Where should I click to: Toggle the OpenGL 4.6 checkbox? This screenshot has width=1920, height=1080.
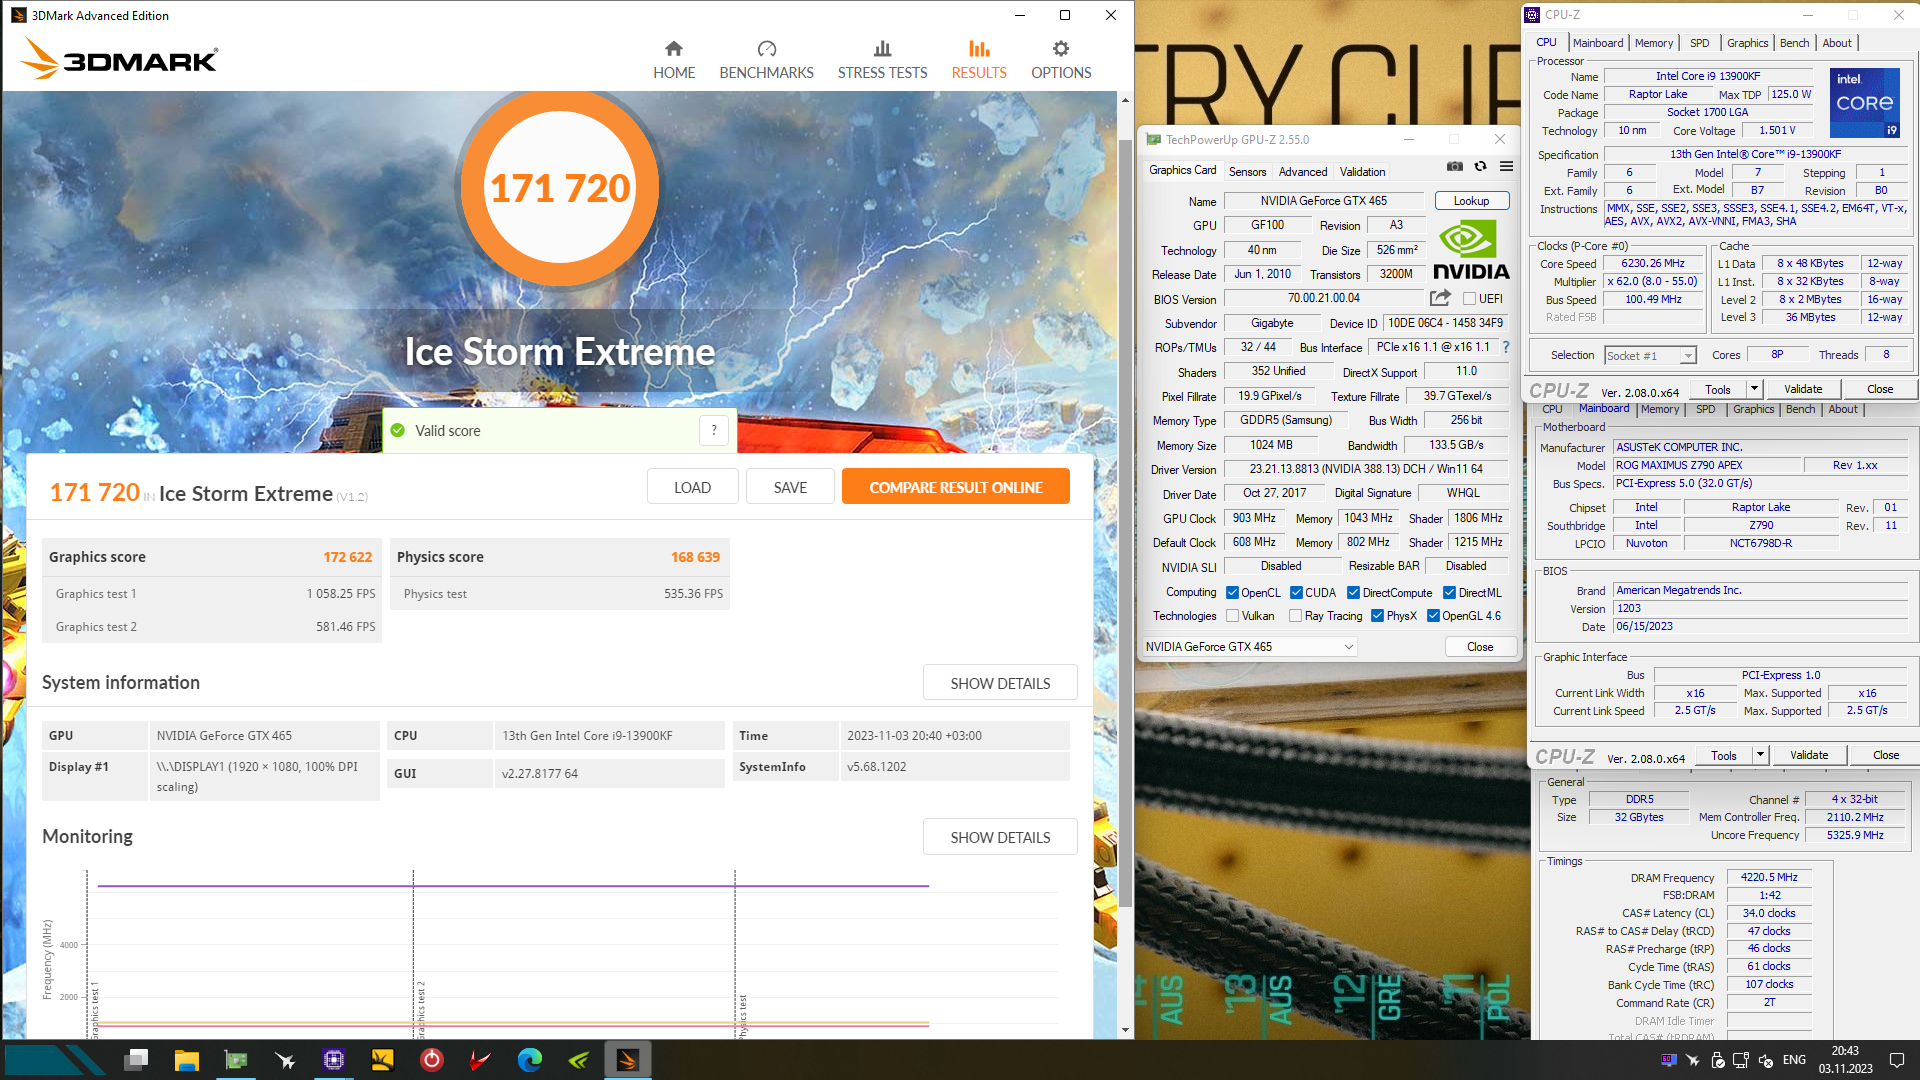1433,616
